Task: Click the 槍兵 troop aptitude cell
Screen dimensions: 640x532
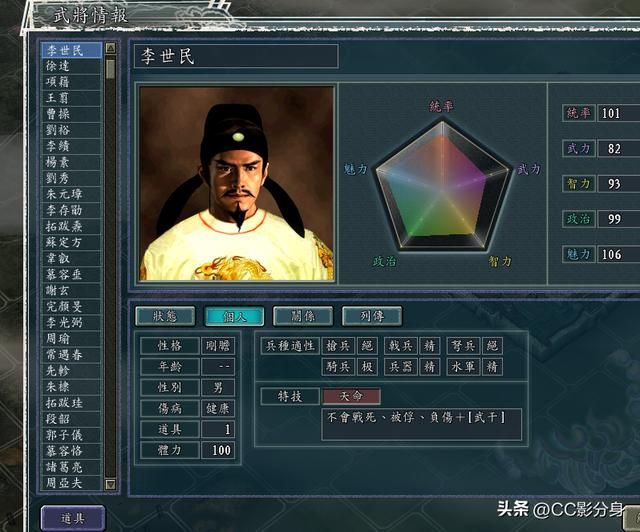Action: click(338, 346)
